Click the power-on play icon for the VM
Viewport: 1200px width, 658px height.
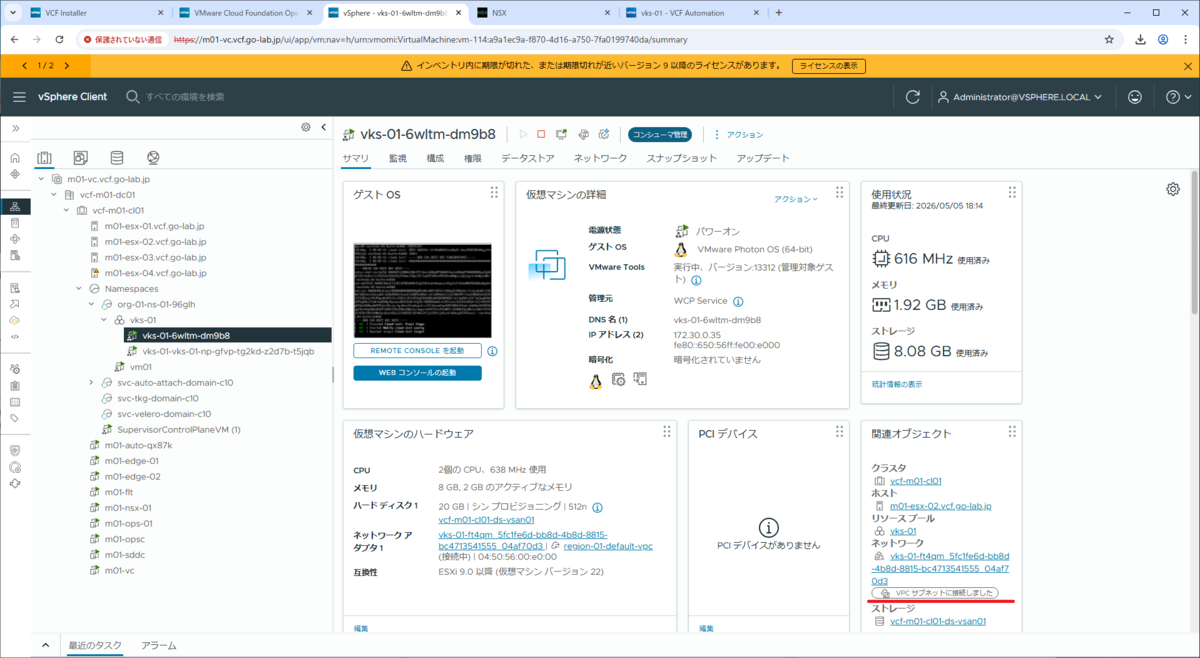[522, 134]
